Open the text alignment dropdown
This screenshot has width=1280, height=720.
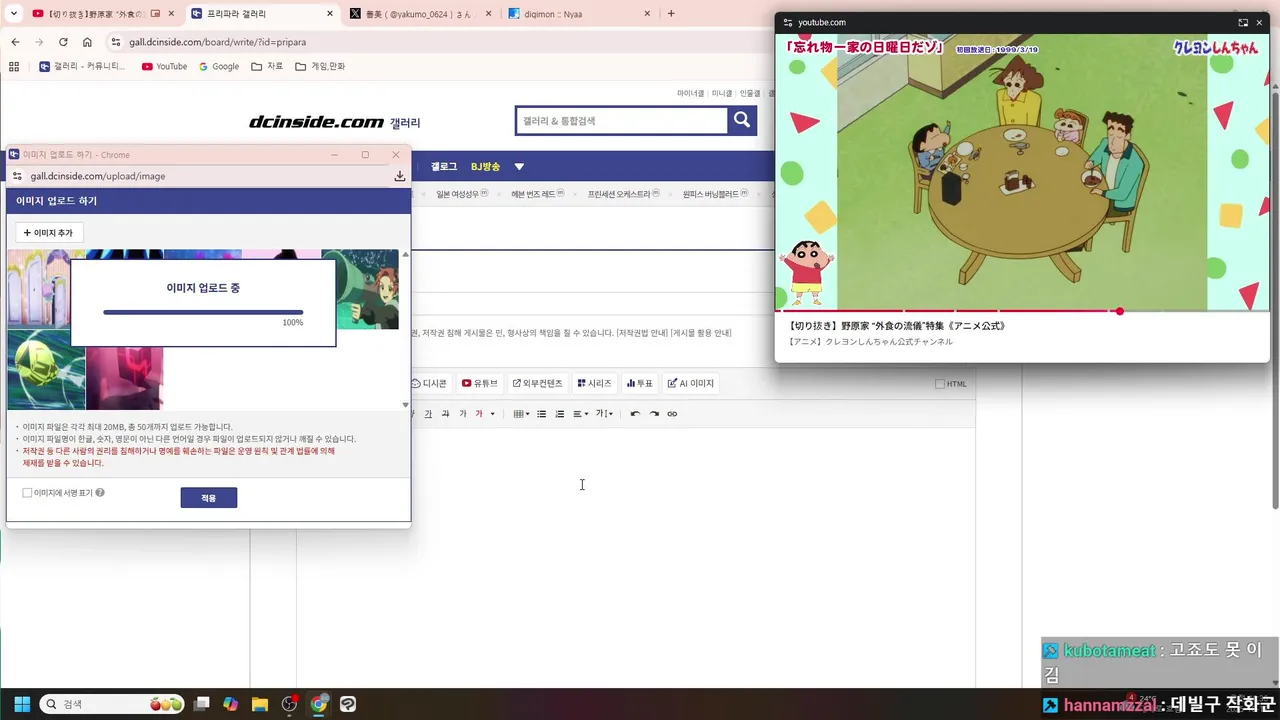click(x=580, y=414)
